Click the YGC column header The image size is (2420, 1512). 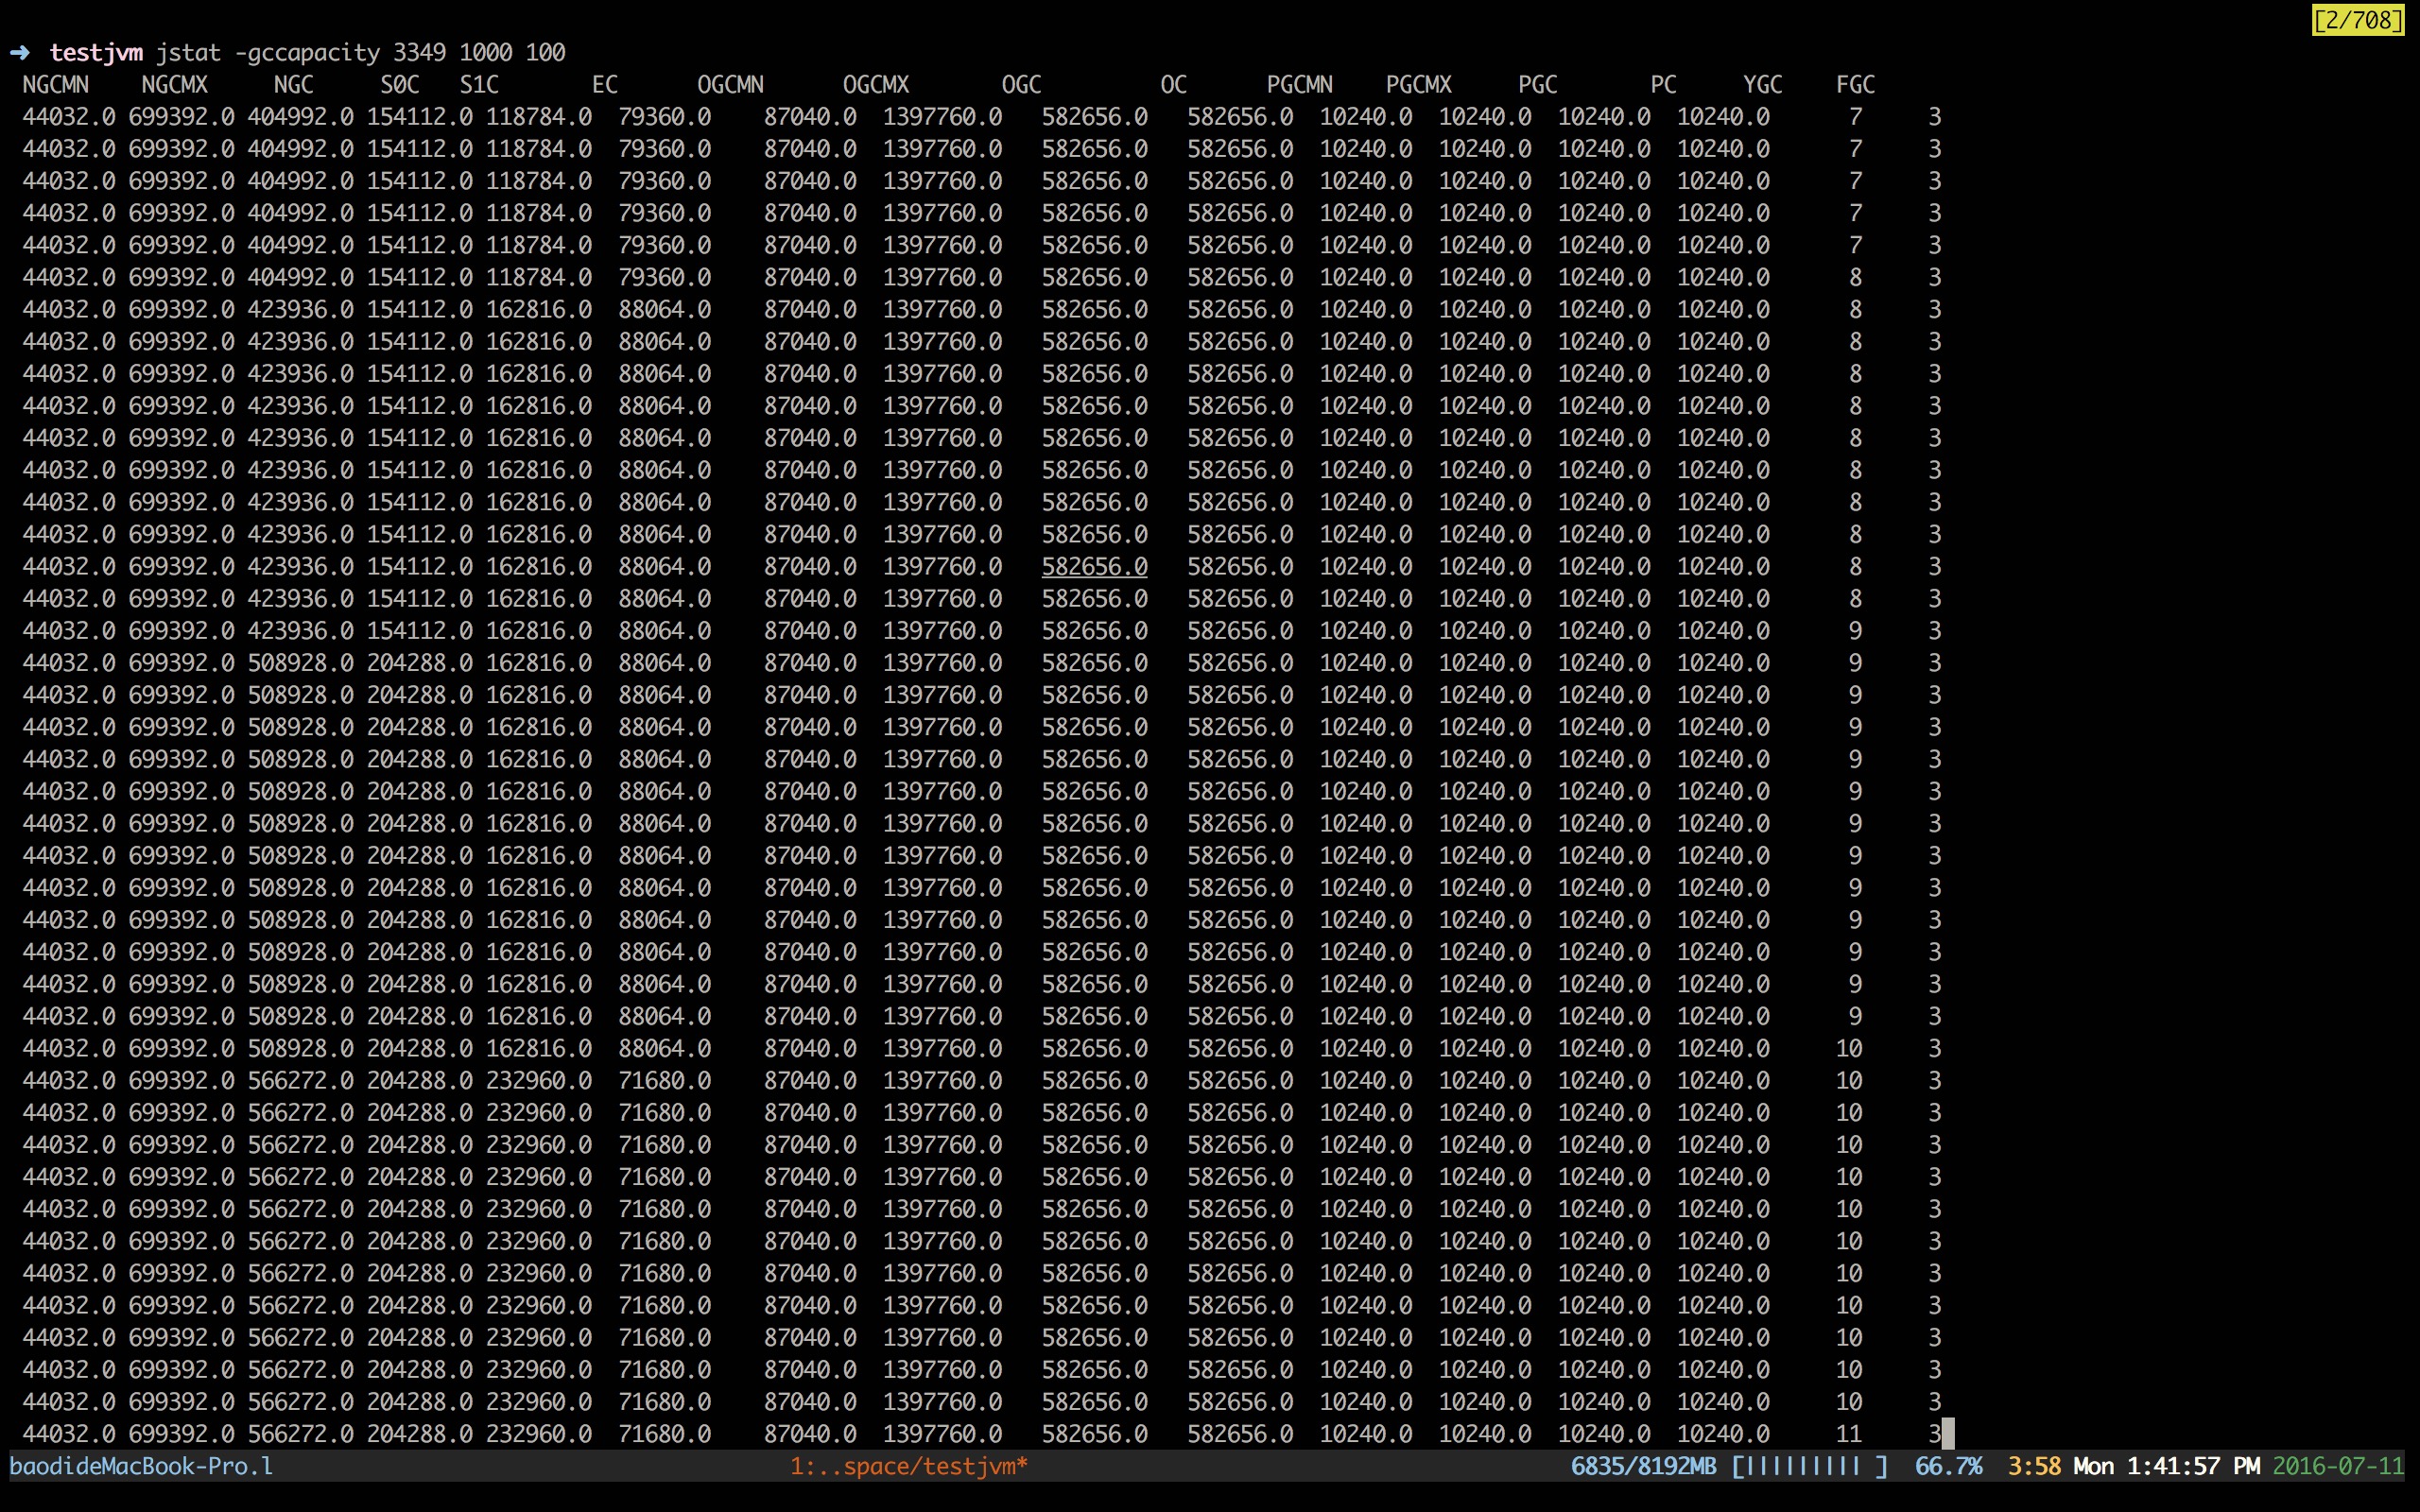click(1763, 85)
